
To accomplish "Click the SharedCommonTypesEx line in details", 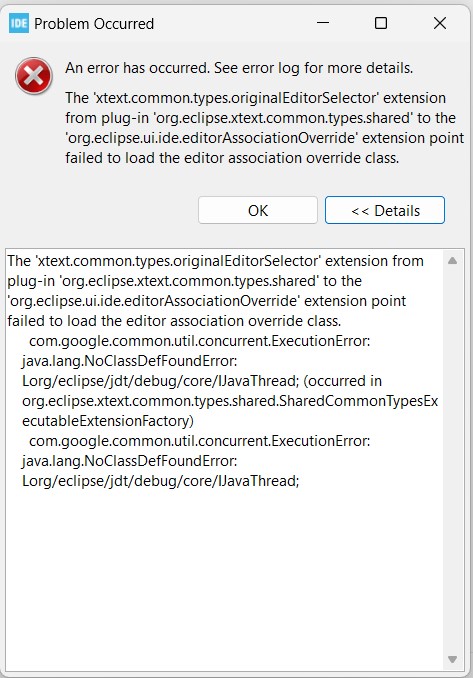I will point(230,401).
